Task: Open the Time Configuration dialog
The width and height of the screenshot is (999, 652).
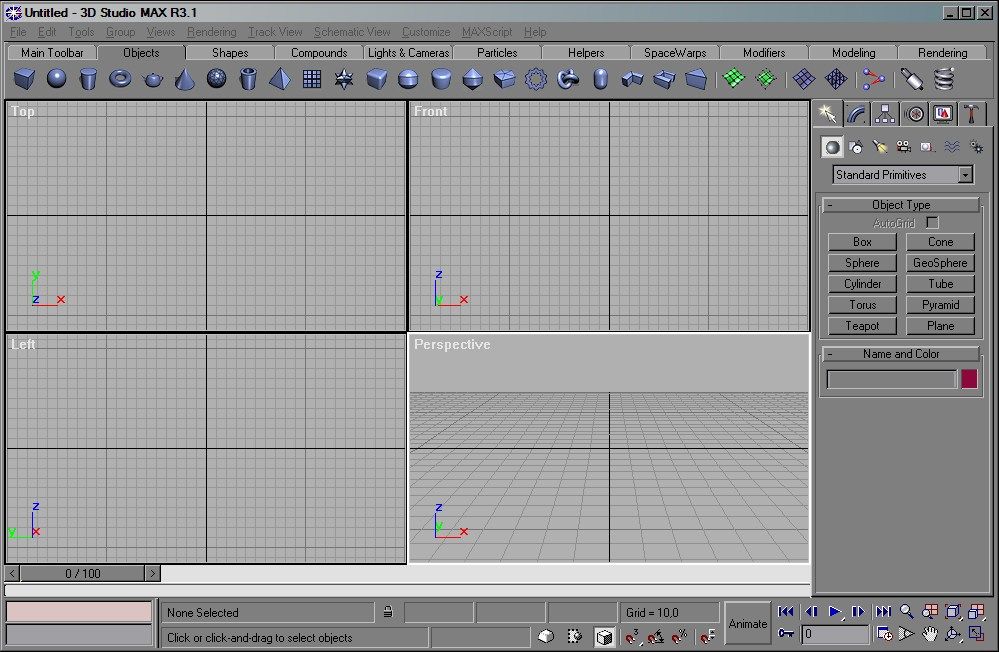Action: click(x=884, y=634)
